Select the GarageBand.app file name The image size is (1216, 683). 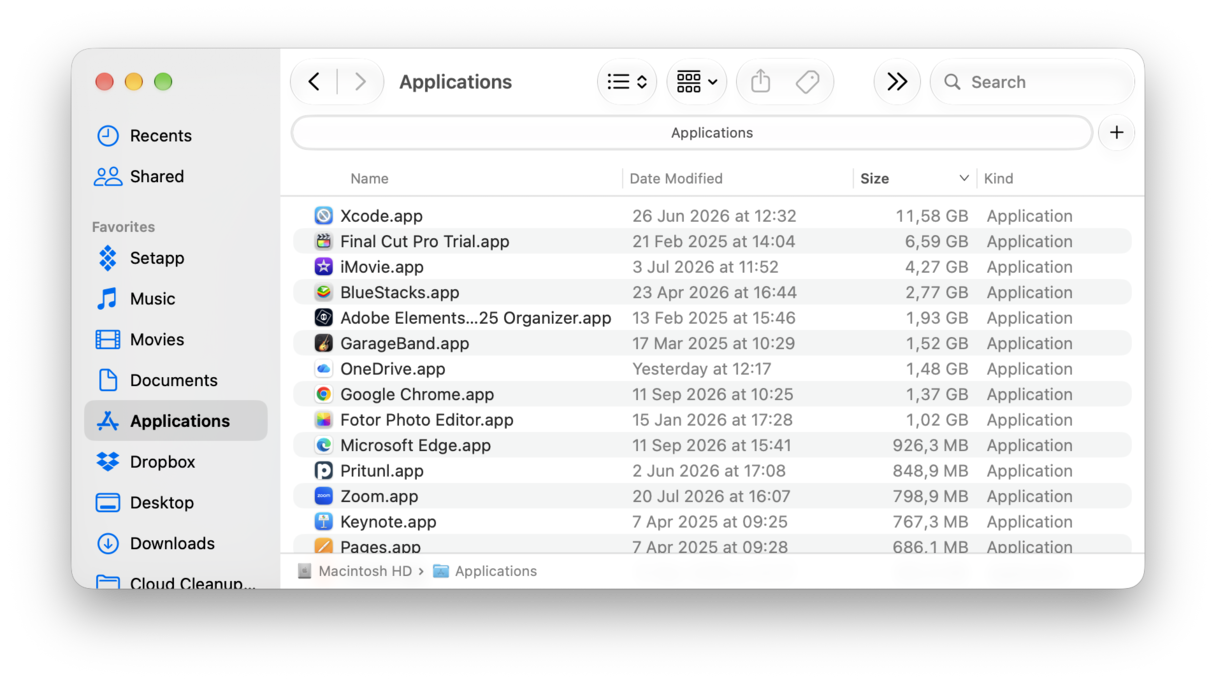tap(405, 343)
